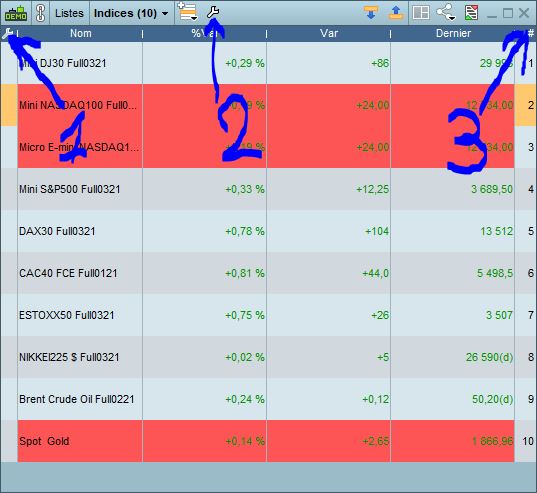Image resolution: width=537 pixels, height=493 pixels.
Task: Click the 1 866,96 last price
Action: (492, 441)
